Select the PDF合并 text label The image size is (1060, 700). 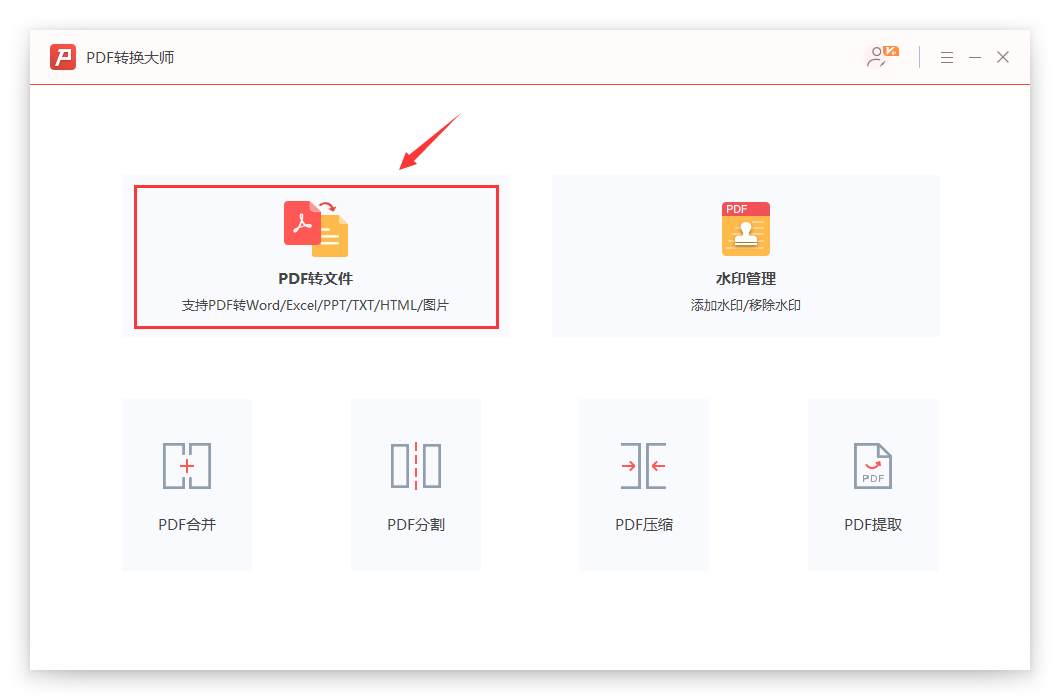(x=186, y=524)
